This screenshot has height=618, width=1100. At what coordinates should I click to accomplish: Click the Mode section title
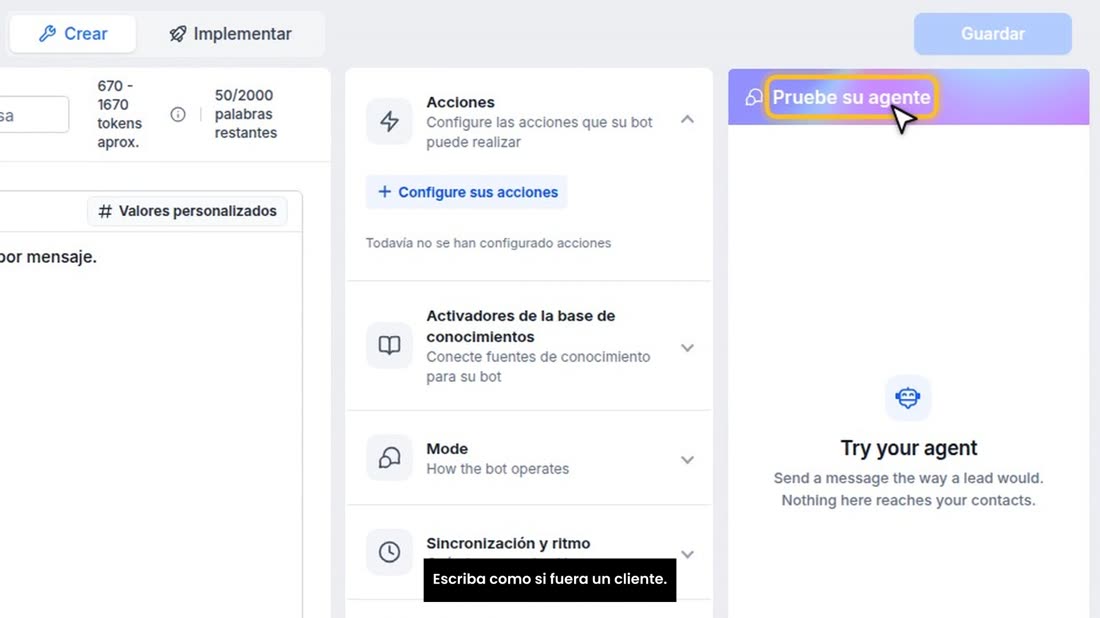[447, 449]
